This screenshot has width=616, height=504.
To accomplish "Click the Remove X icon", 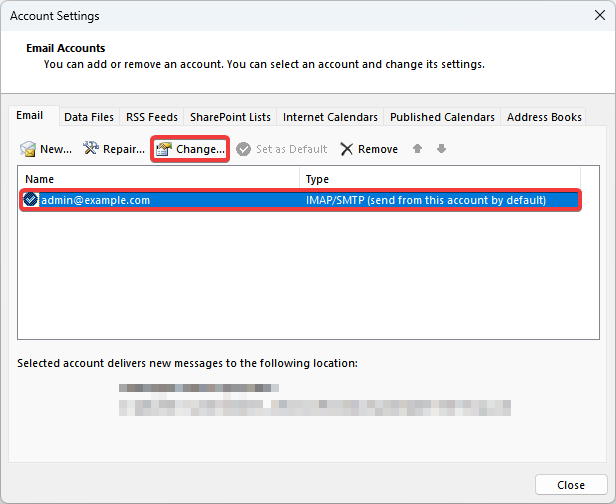I will pos(346,149).
